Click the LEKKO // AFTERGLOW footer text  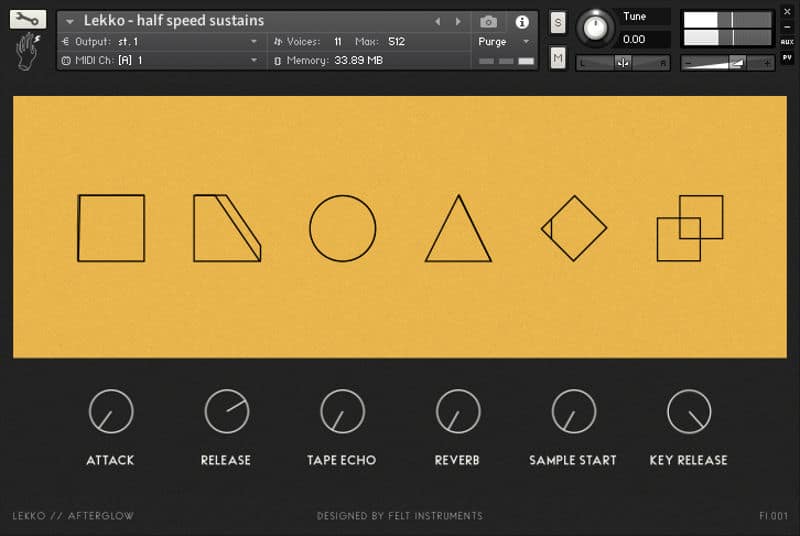pos(73,516)
